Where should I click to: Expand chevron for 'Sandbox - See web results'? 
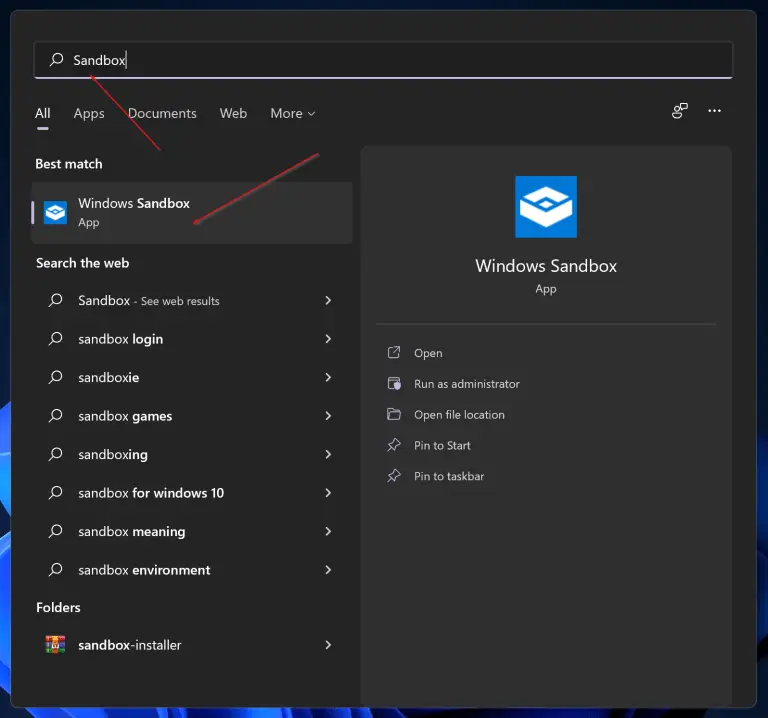coord(328,300)
